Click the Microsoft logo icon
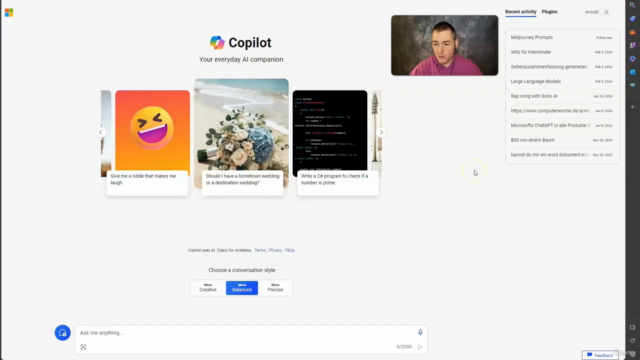 9,13
